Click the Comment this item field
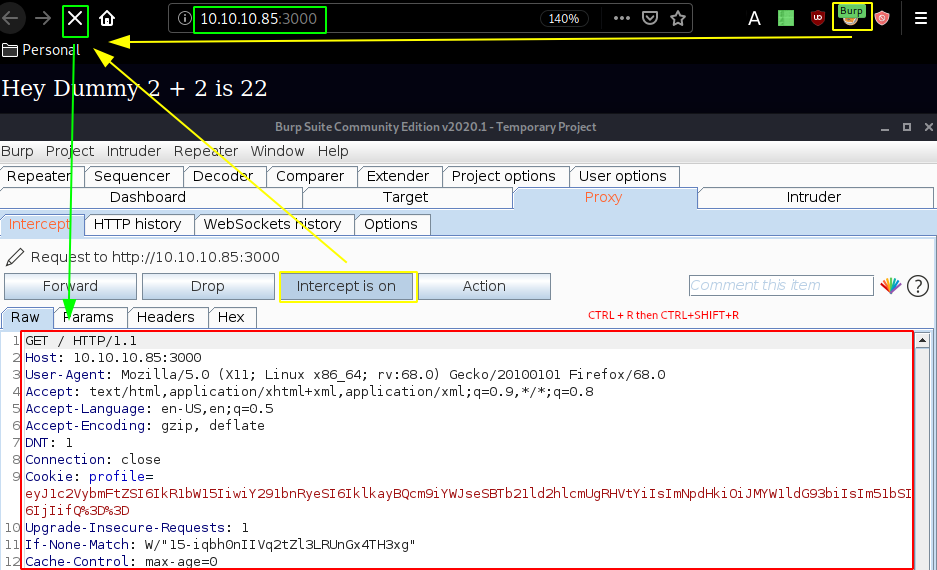This screenshot has width=937, height=570. point(781,286)
